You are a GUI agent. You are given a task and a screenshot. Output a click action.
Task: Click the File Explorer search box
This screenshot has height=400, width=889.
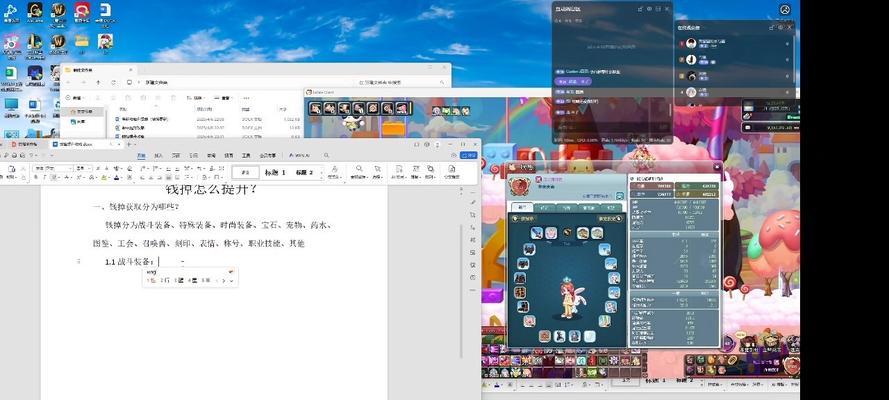pyautogui.click(x=403, y=82)
